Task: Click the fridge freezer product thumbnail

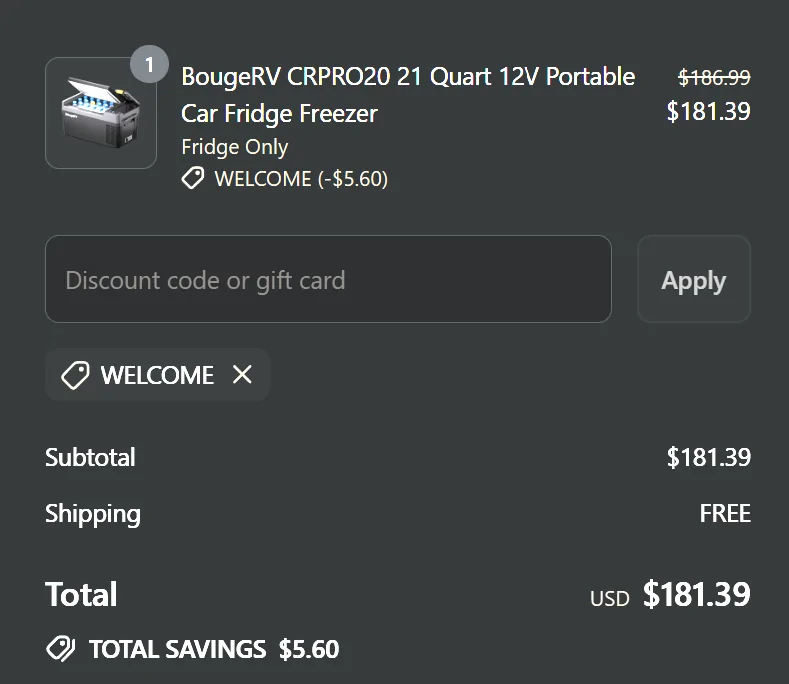Action: pyautogui.click(x=101, y=113)
